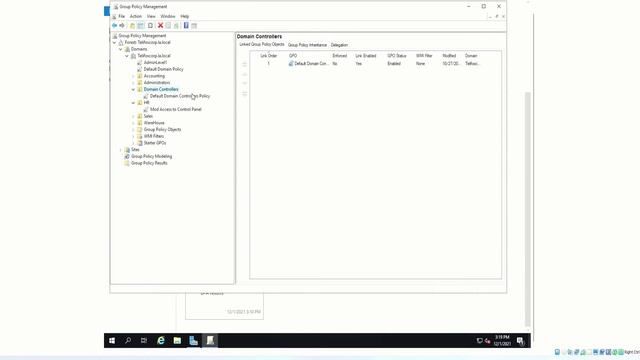Select the WareHouse OU
This screenshot has width=640, height=360.
tap(154, 123)
